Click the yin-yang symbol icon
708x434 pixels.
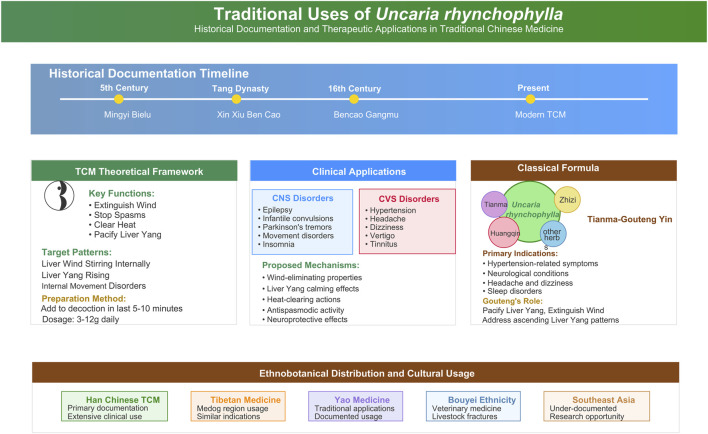59,196
